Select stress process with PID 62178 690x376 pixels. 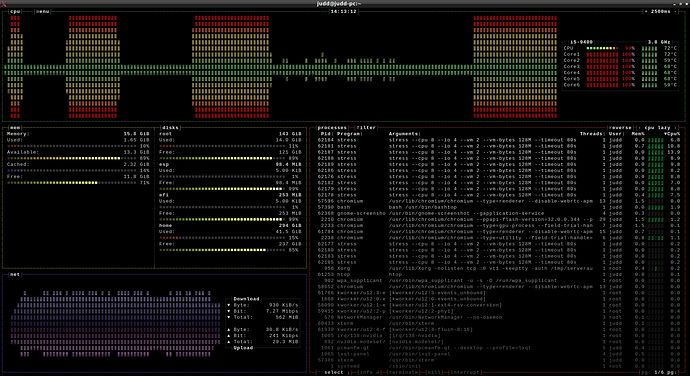[499, 195]
